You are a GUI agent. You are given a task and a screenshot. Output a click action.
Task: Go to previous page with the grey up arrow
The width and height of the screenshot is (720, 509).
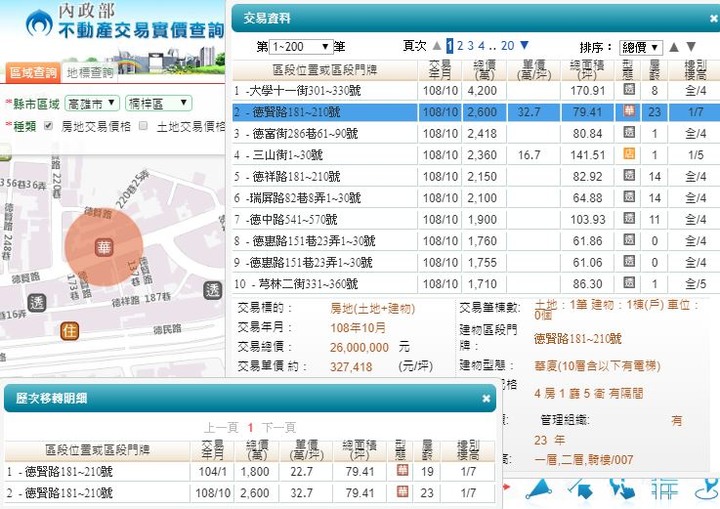pos(437,46)
